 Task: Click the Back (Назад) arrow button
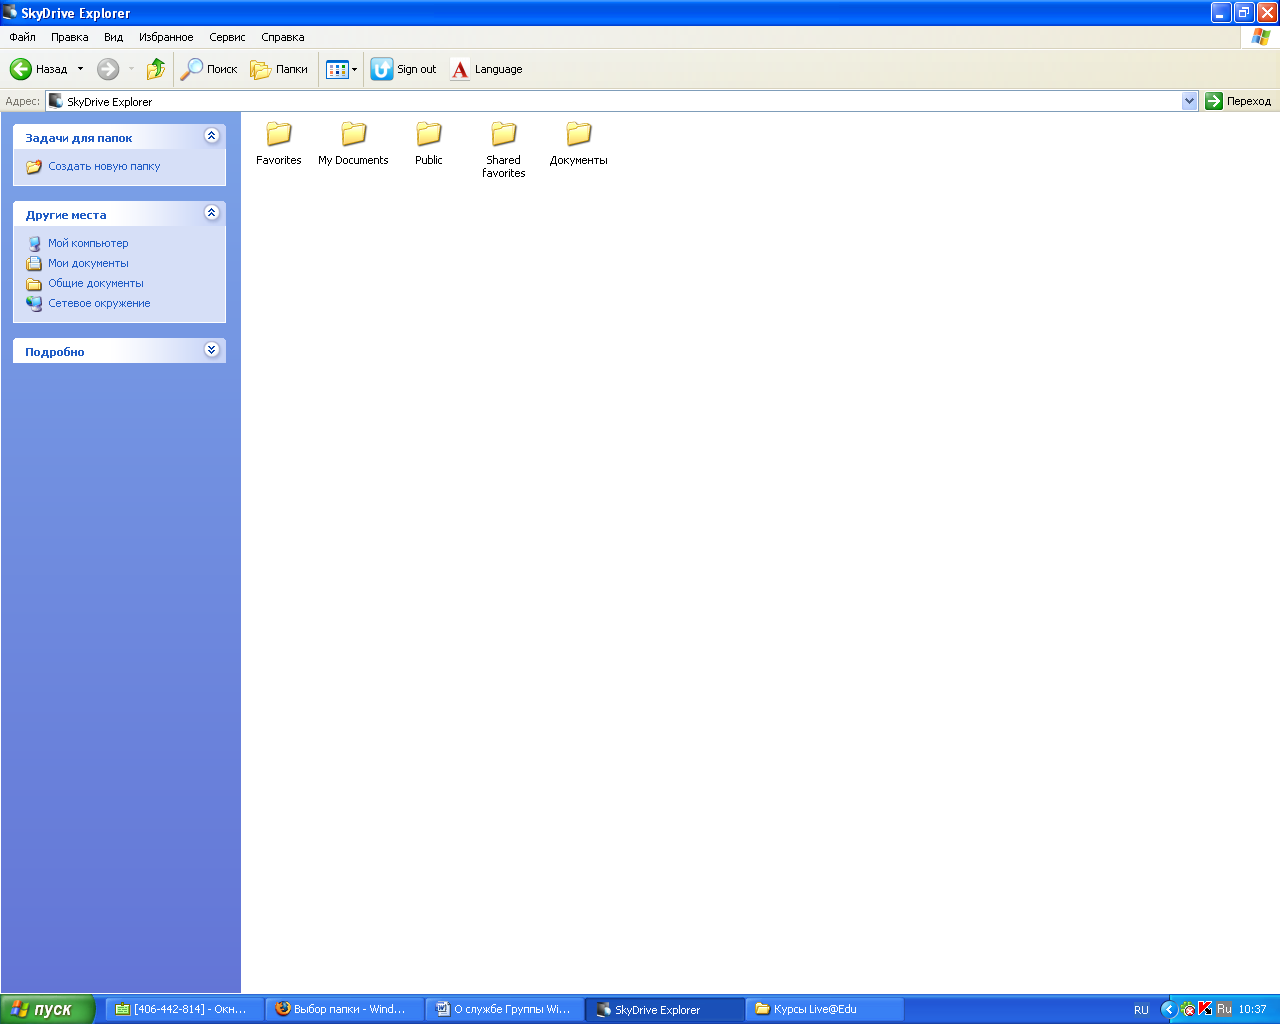38,69
